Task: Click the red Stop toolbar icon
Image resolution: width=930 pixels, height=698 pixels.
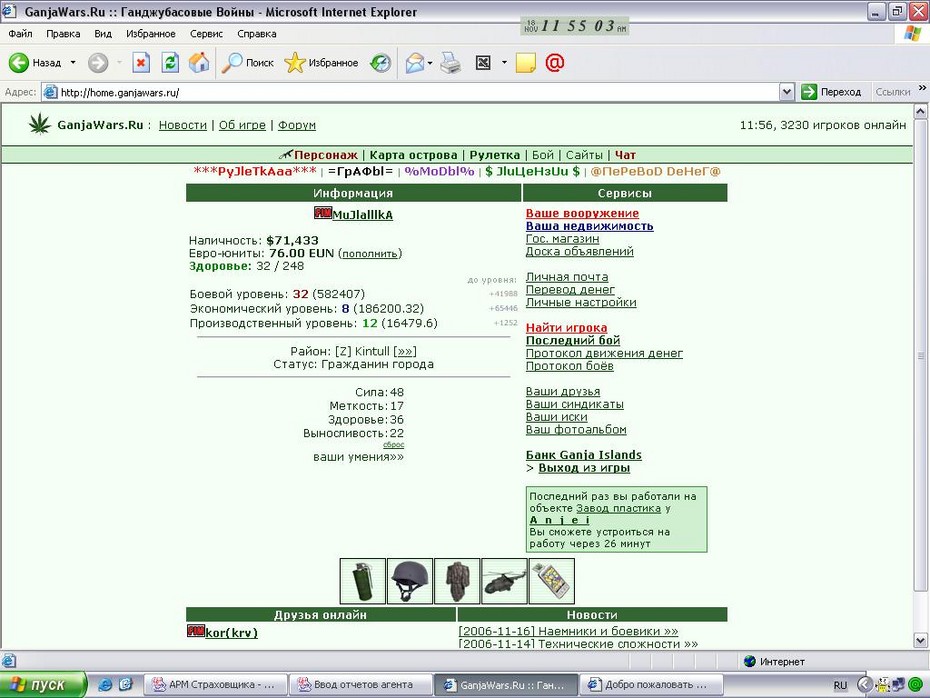Action: (x=141, y=62)
